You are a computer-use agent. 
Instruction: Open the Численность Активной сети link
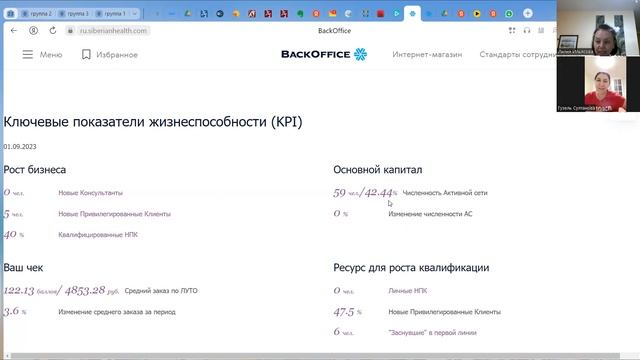click(x=445, y=193)
